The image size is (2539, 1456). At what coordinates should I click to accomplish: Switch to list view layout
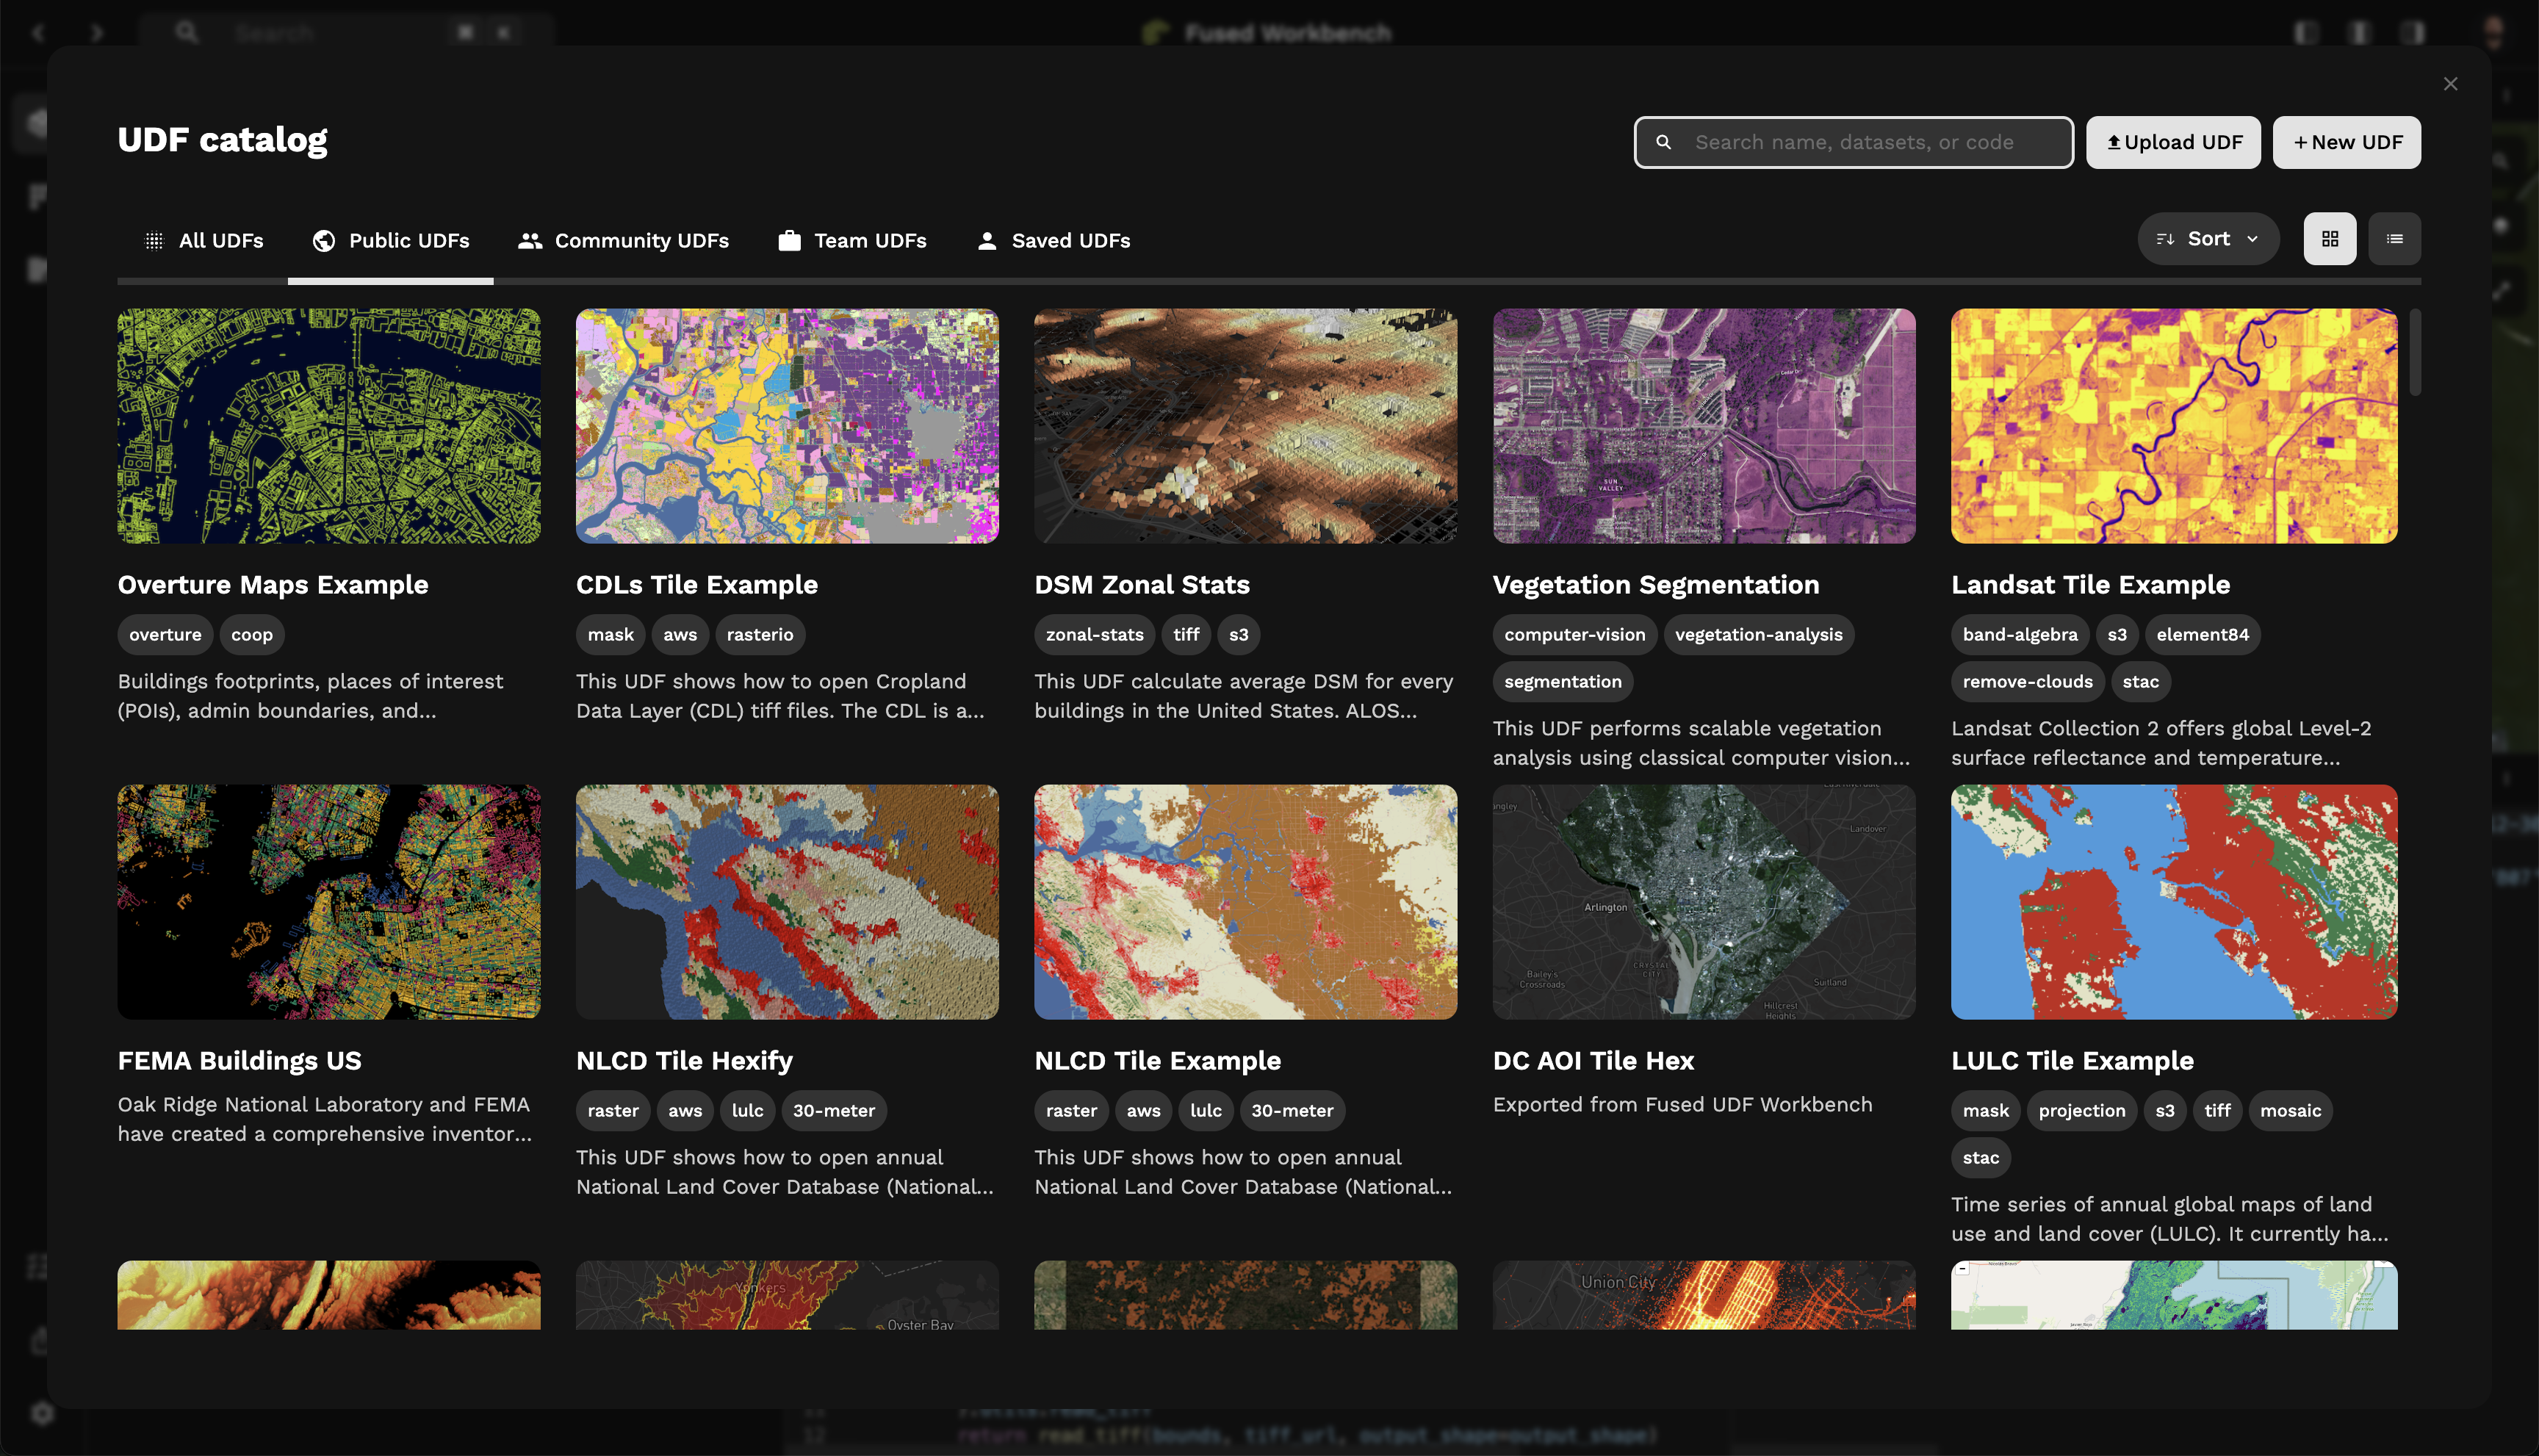pos(2394,239)
